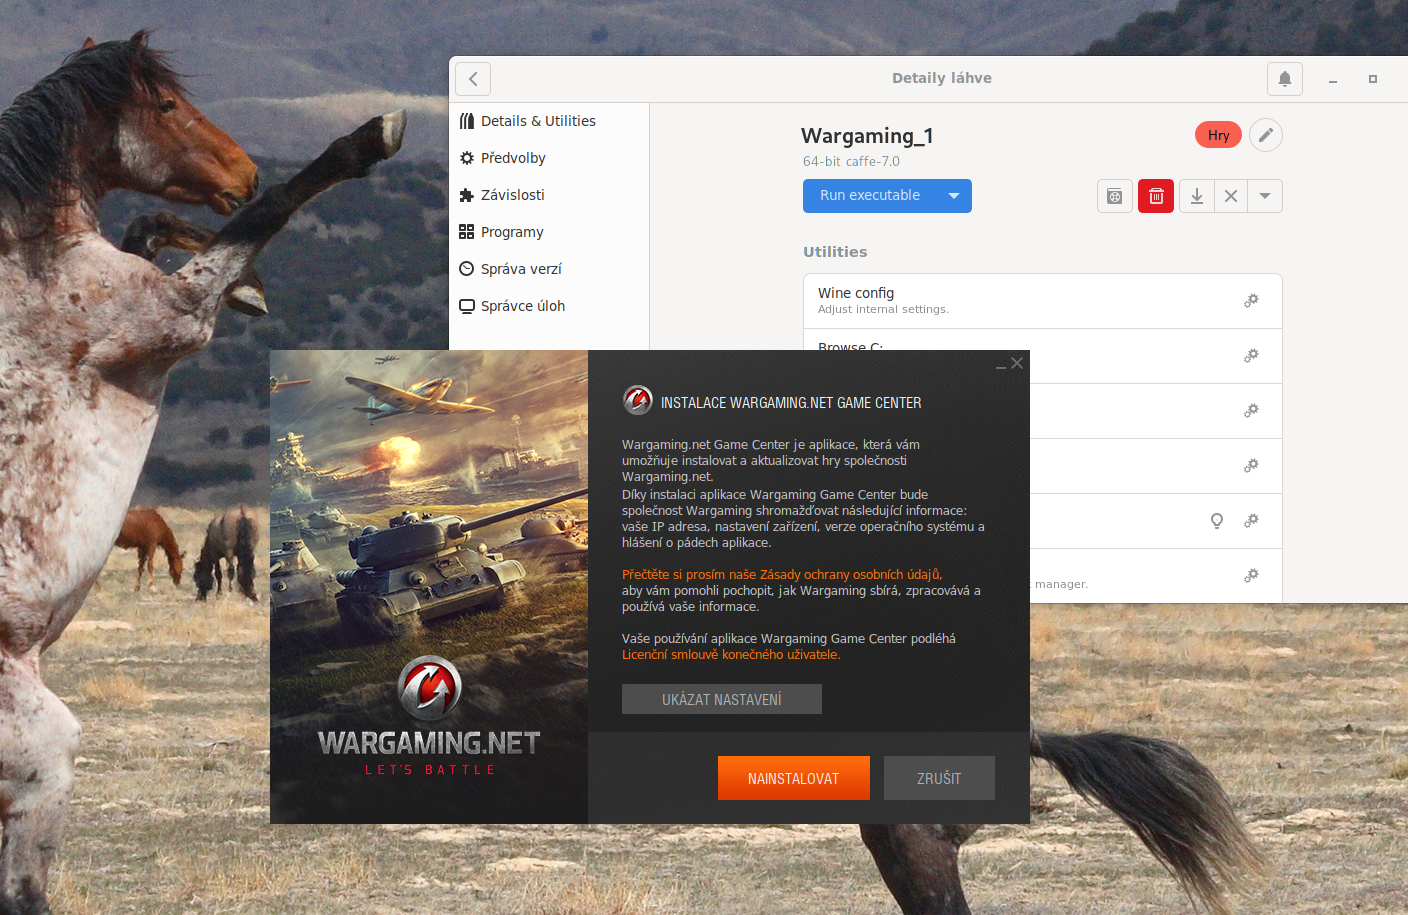Image resolution: width=1408 pixels, height=915 pixels.
Task: Open Details & Utilities section
Action: pyautogui.click(x=549, y=121)
